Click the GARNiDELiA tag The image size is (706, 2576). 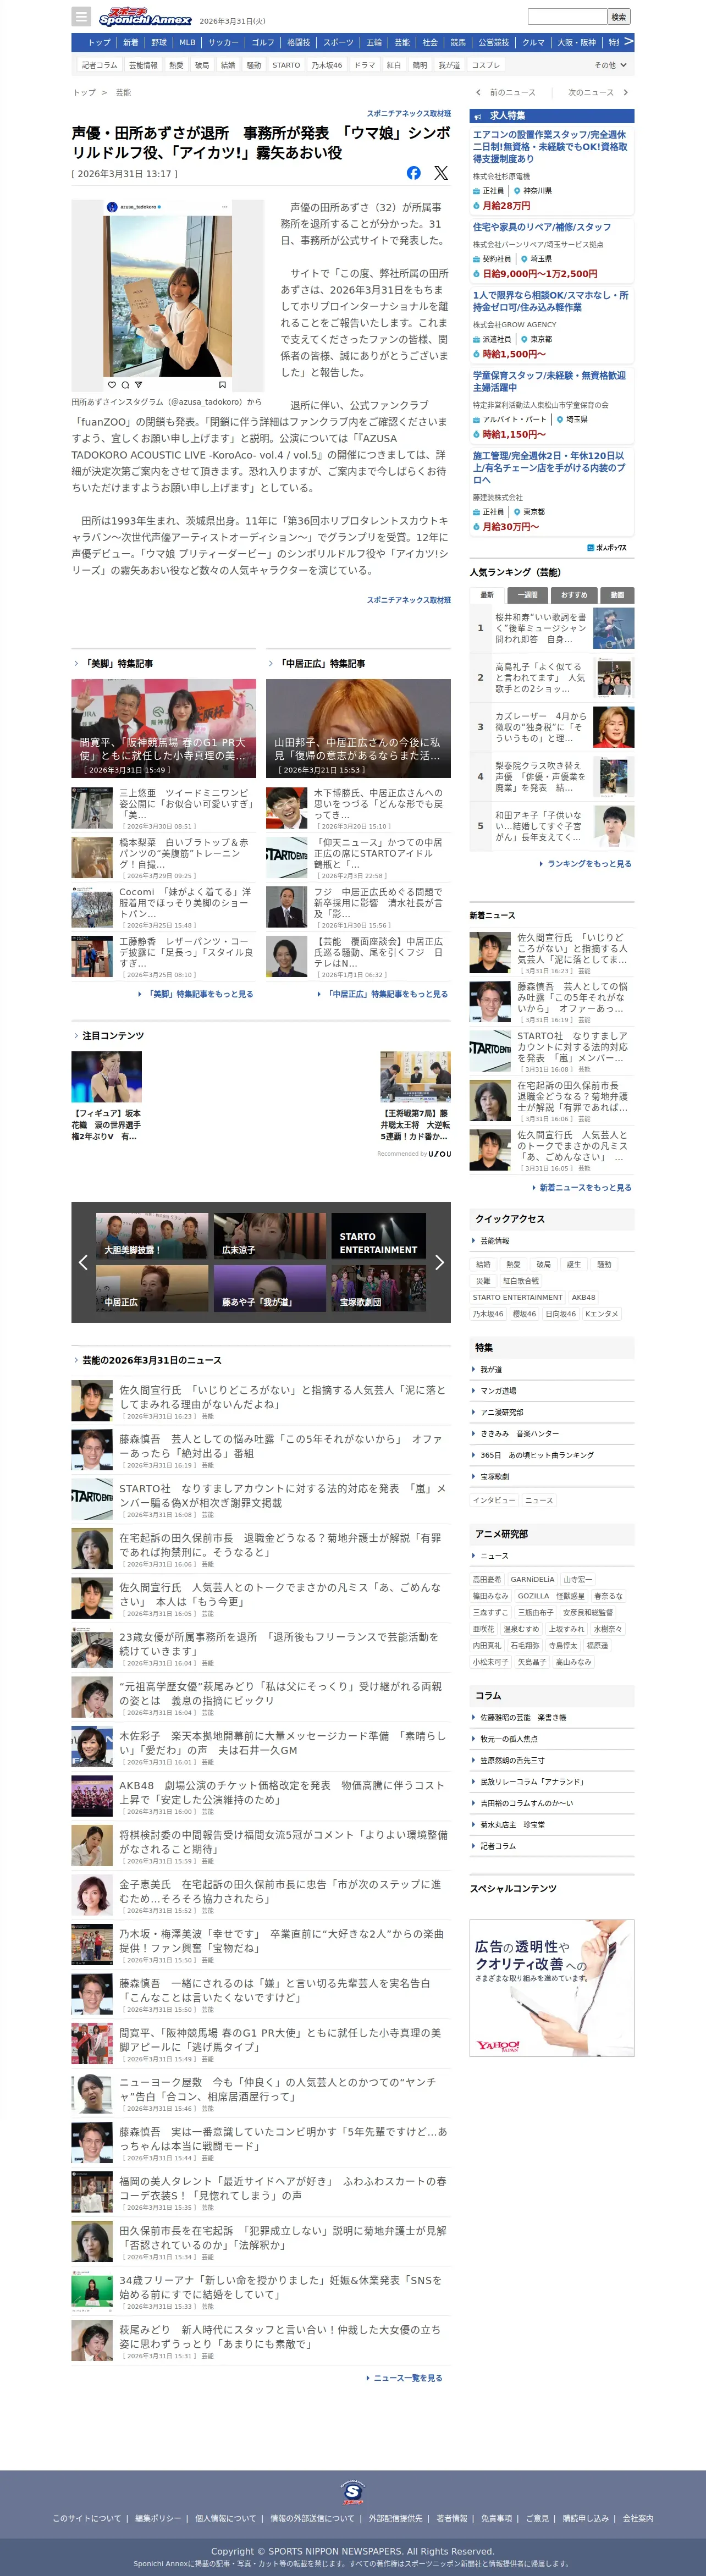point(532,1580)
